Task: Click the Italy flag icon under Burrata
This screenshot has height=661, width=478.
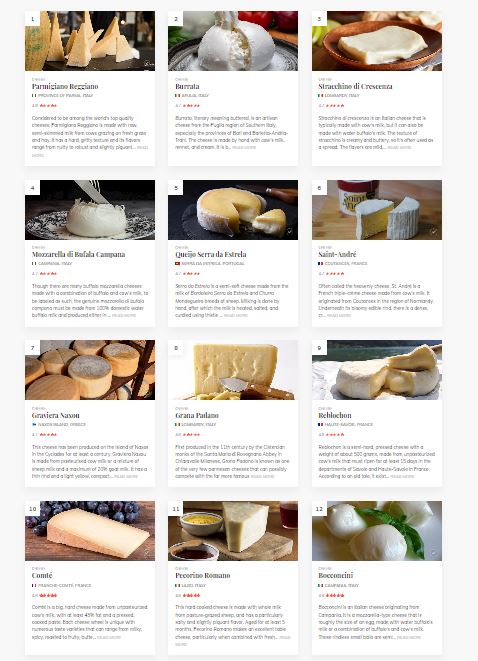Action: [177, 96]
